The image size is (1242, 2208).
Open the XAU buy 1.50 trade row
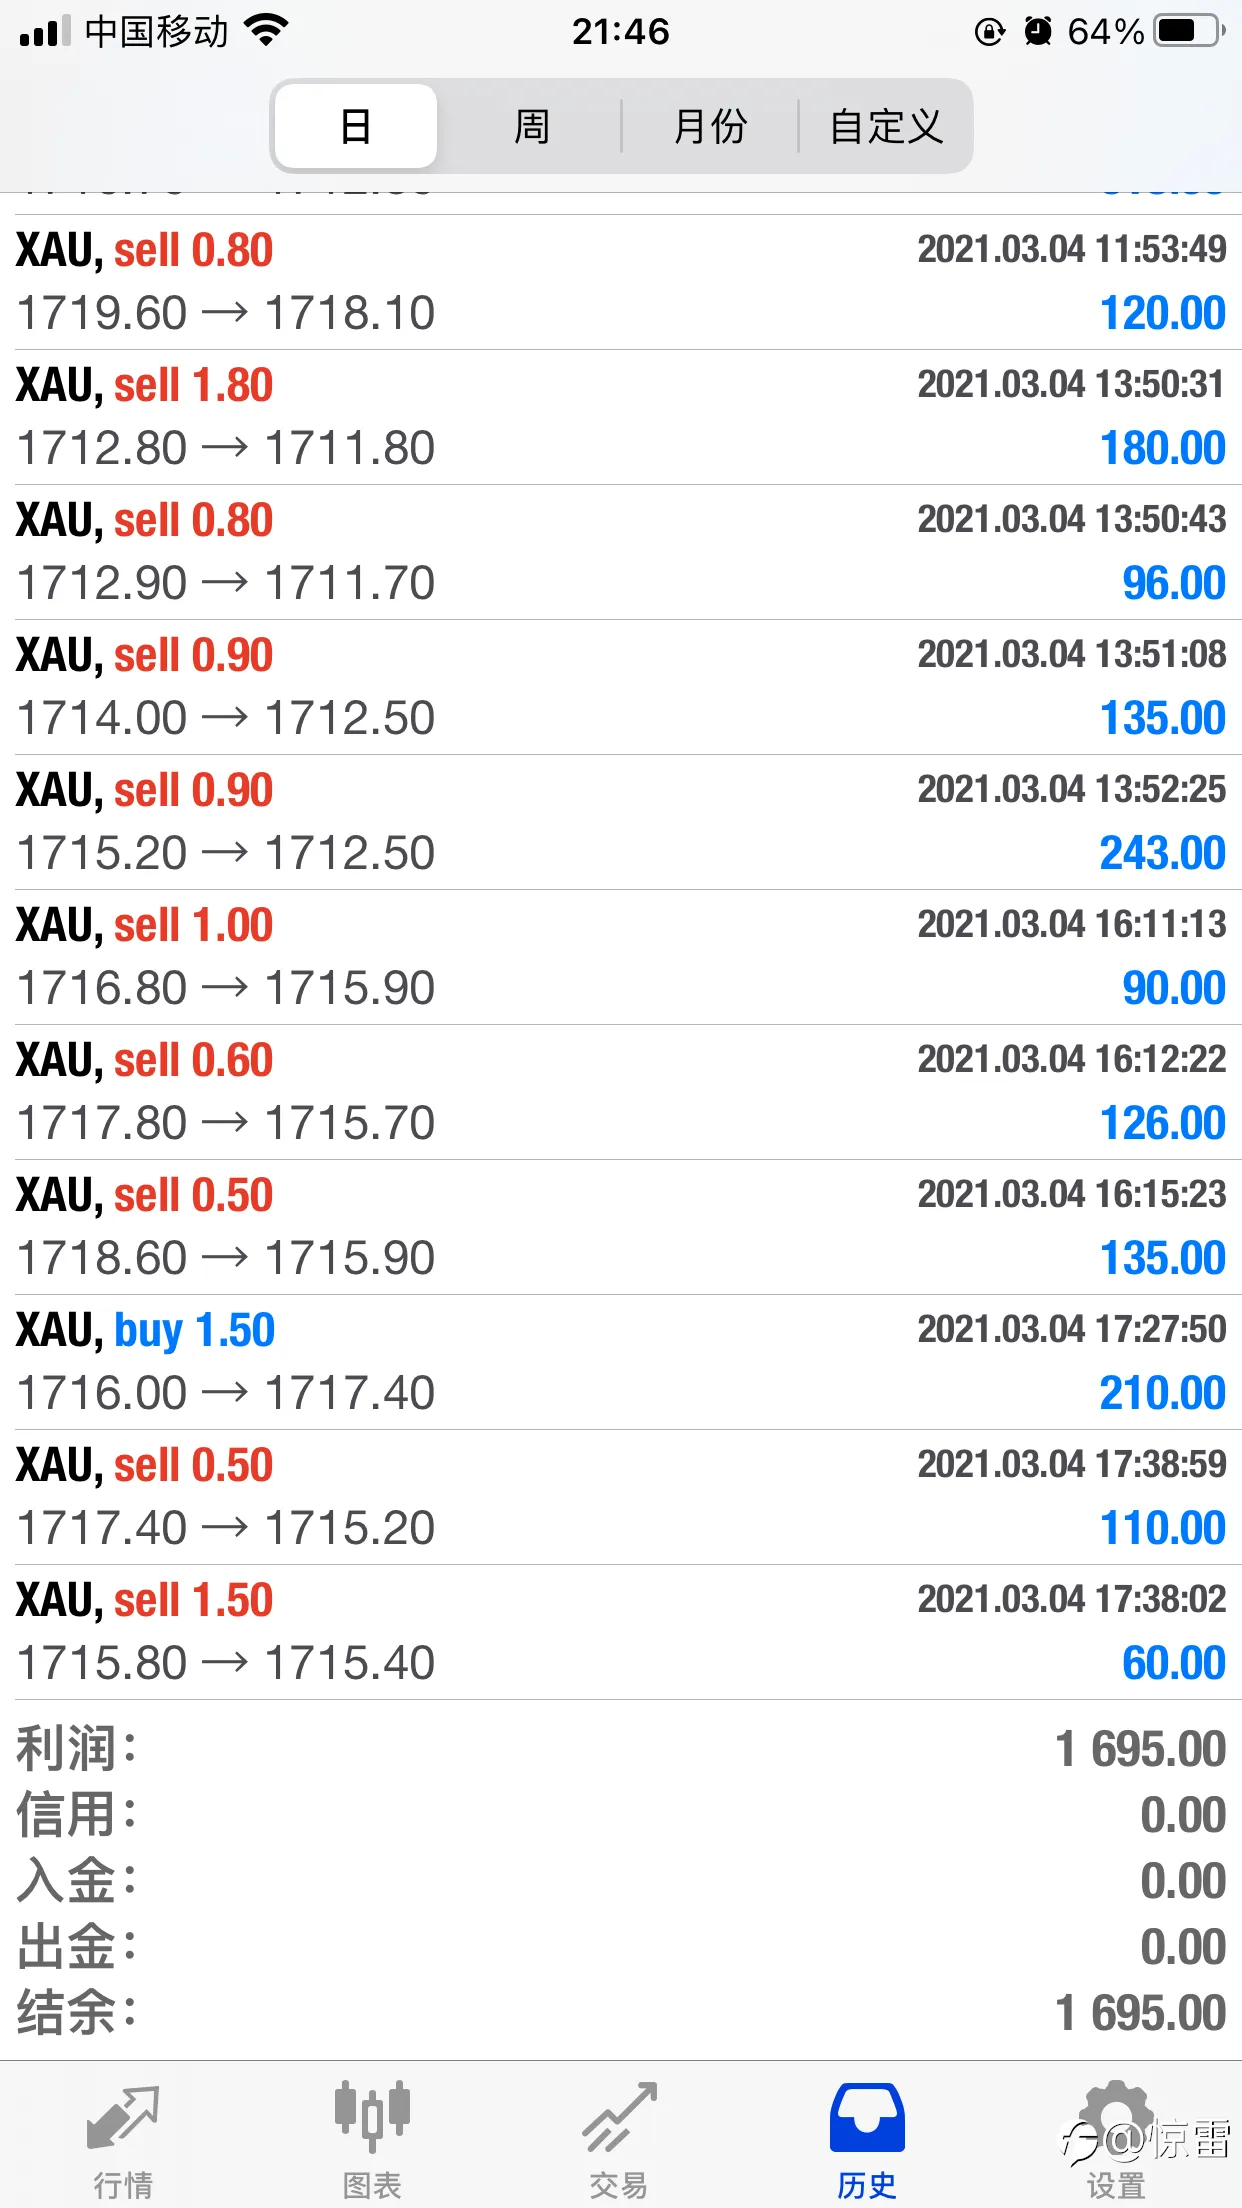point(621,1362)
